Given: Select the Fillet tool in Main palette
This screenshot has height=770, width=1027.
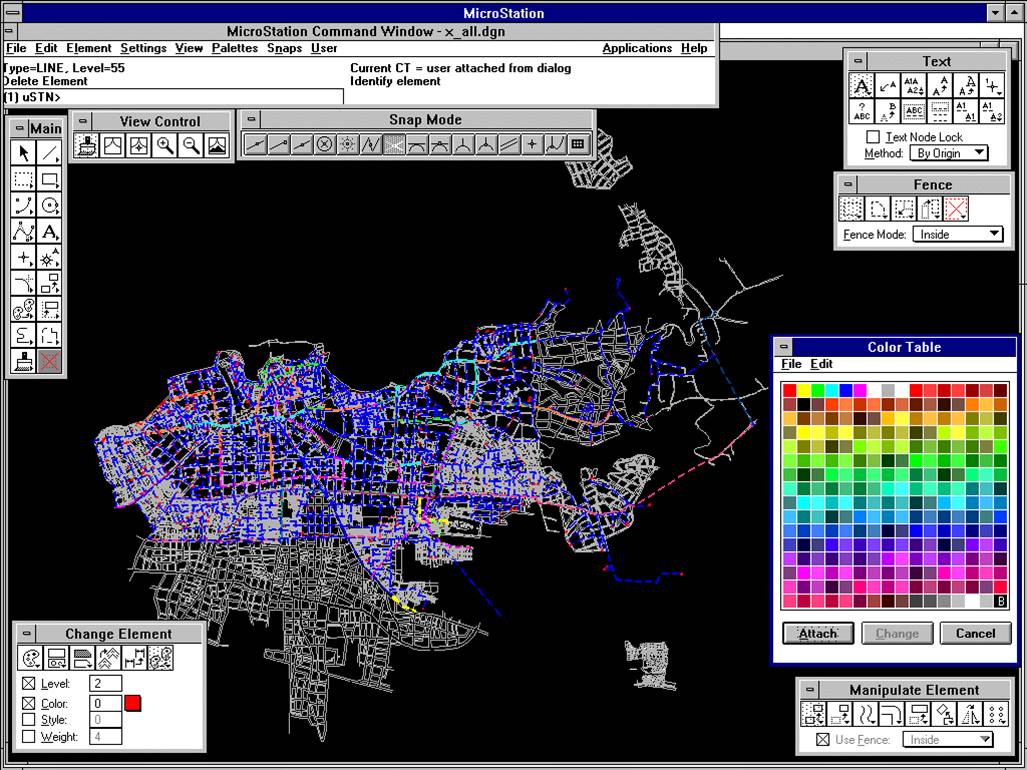Looking at the screenshot, I should 24,283.
